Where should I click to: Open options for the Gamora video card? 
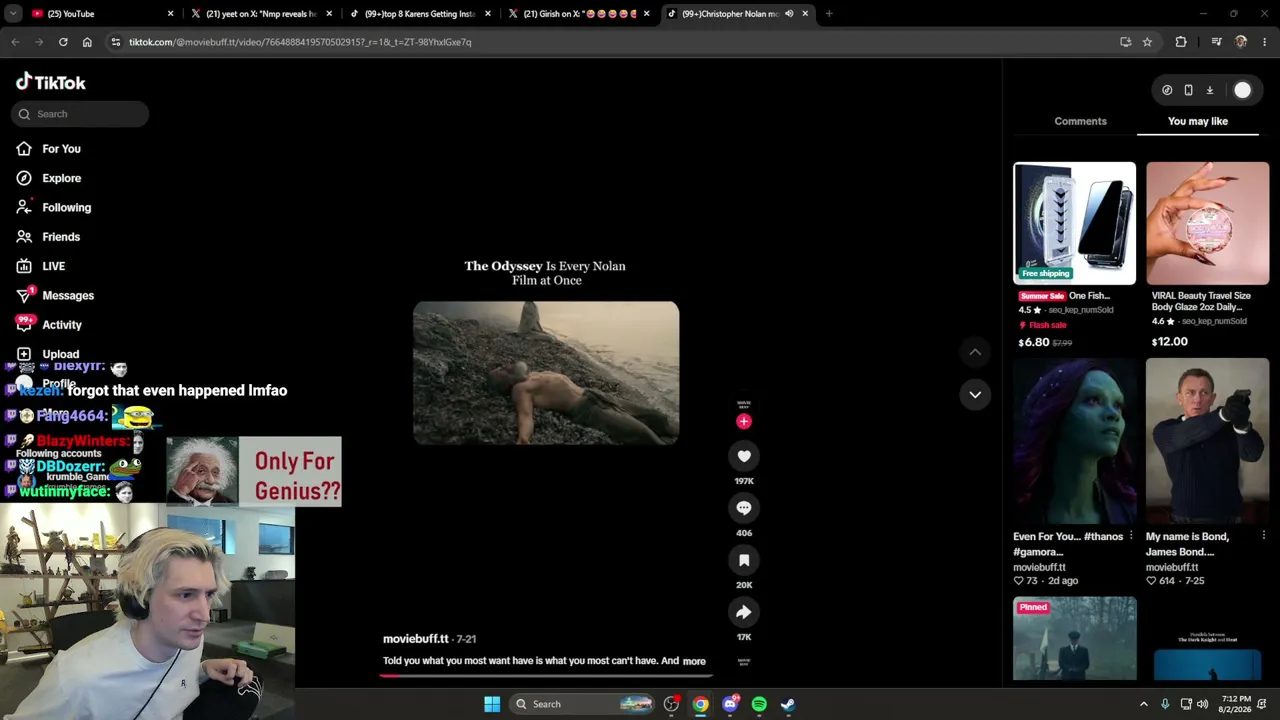click(x=1131, y=536)
